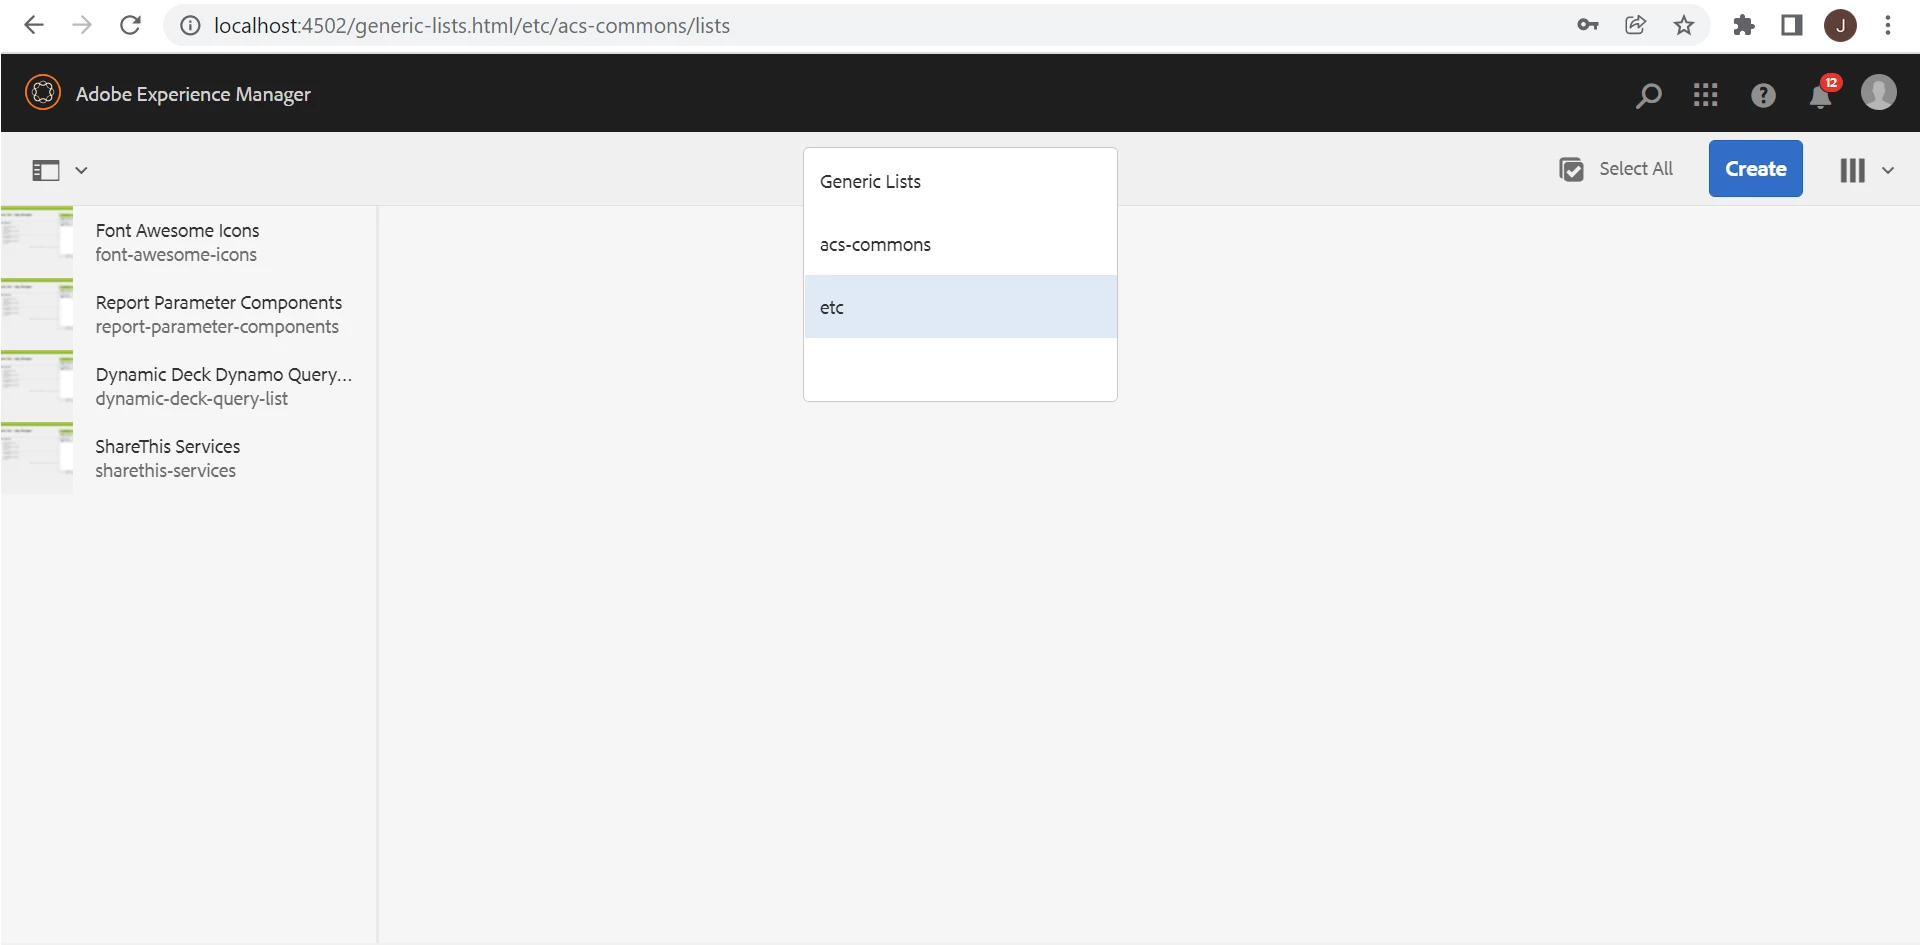Click the column view switcher icon
The height and width of the screenshot is (945, 1920).
point(1852,170)
